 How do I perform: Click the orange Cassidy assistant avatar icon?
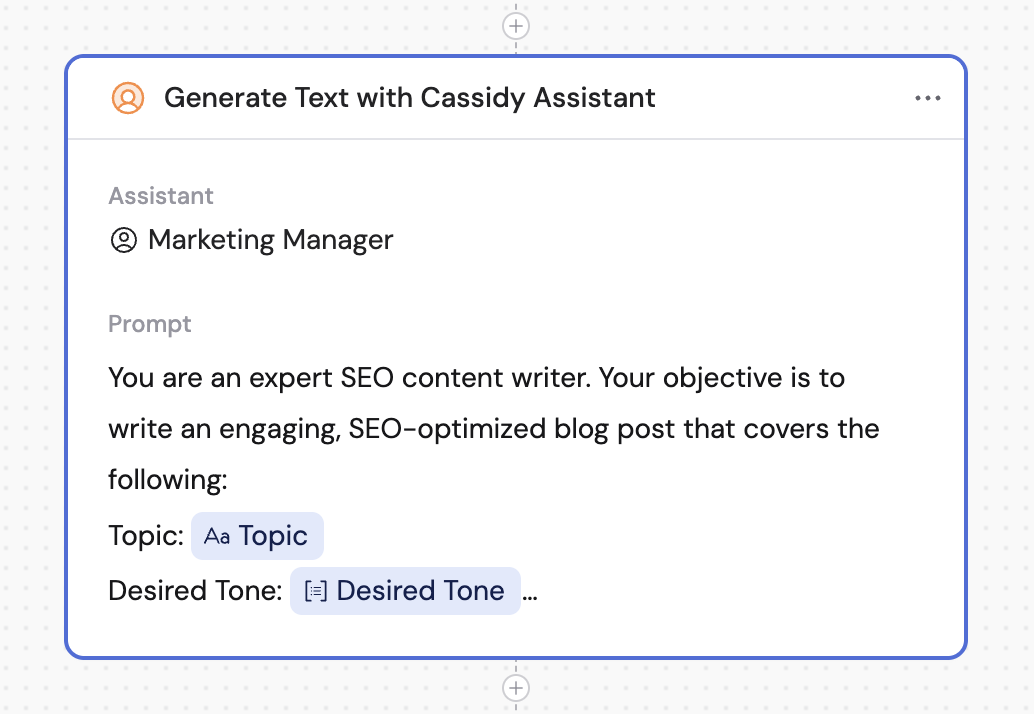pos(128,98)
